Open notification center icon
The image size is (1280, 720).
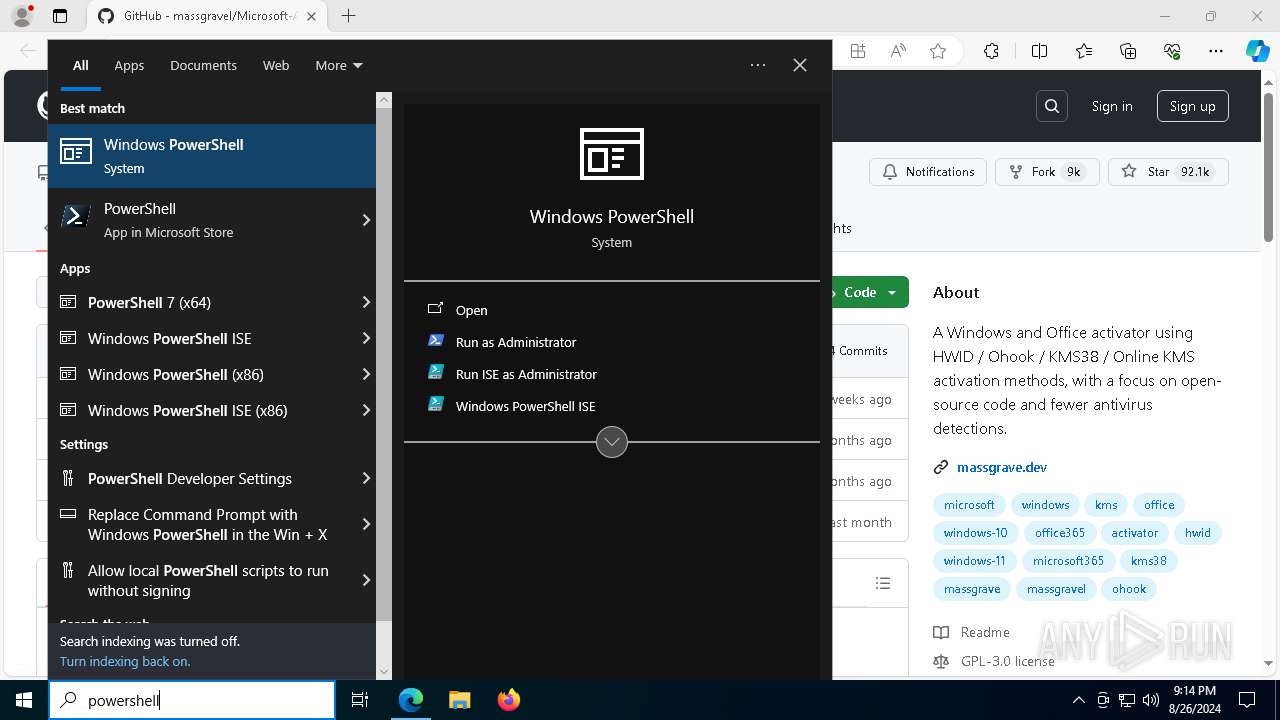coord(1247,700)
